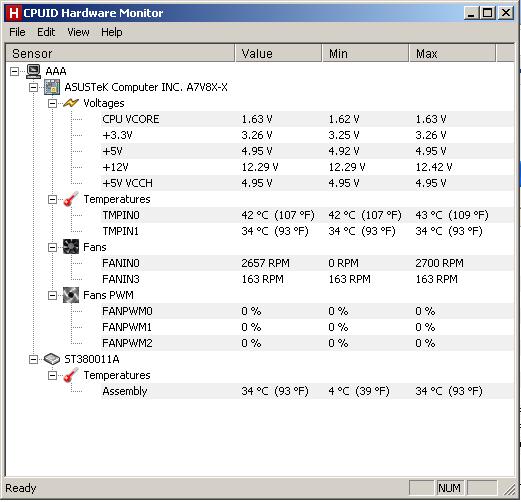Click the Sensor column header
521x502 pixels.
coord(120,53)
